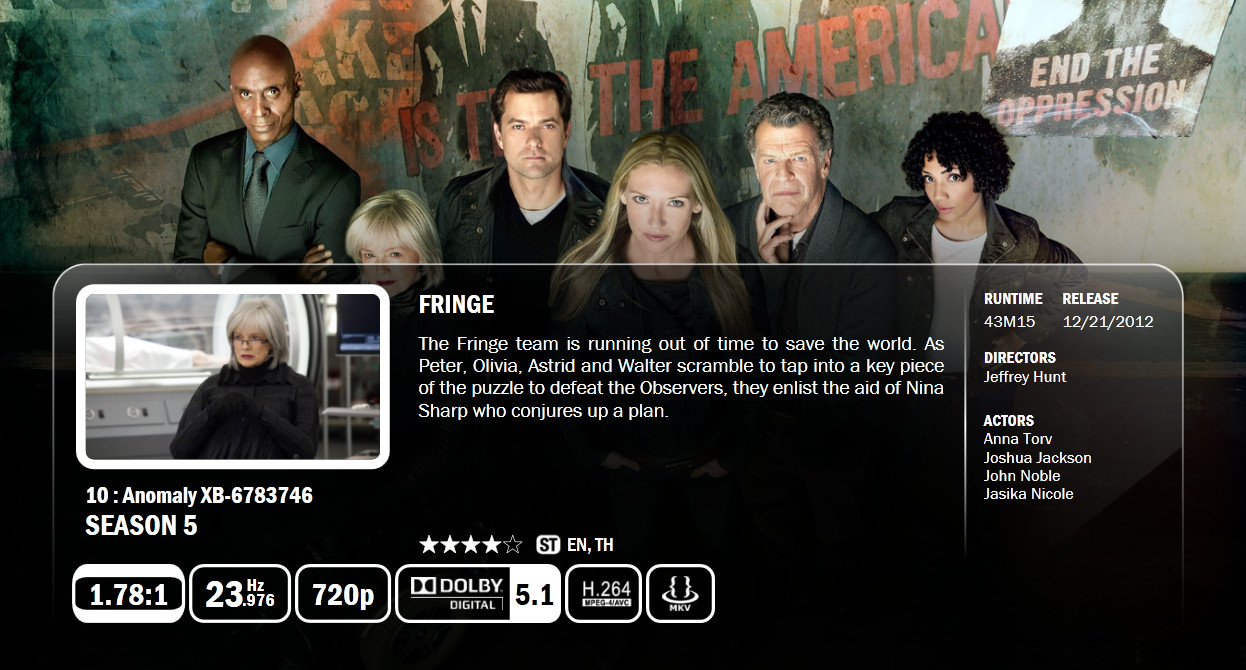Click the H.264 video codec badge
Screen dimensions: 1246x670
(x=604, y=594)
